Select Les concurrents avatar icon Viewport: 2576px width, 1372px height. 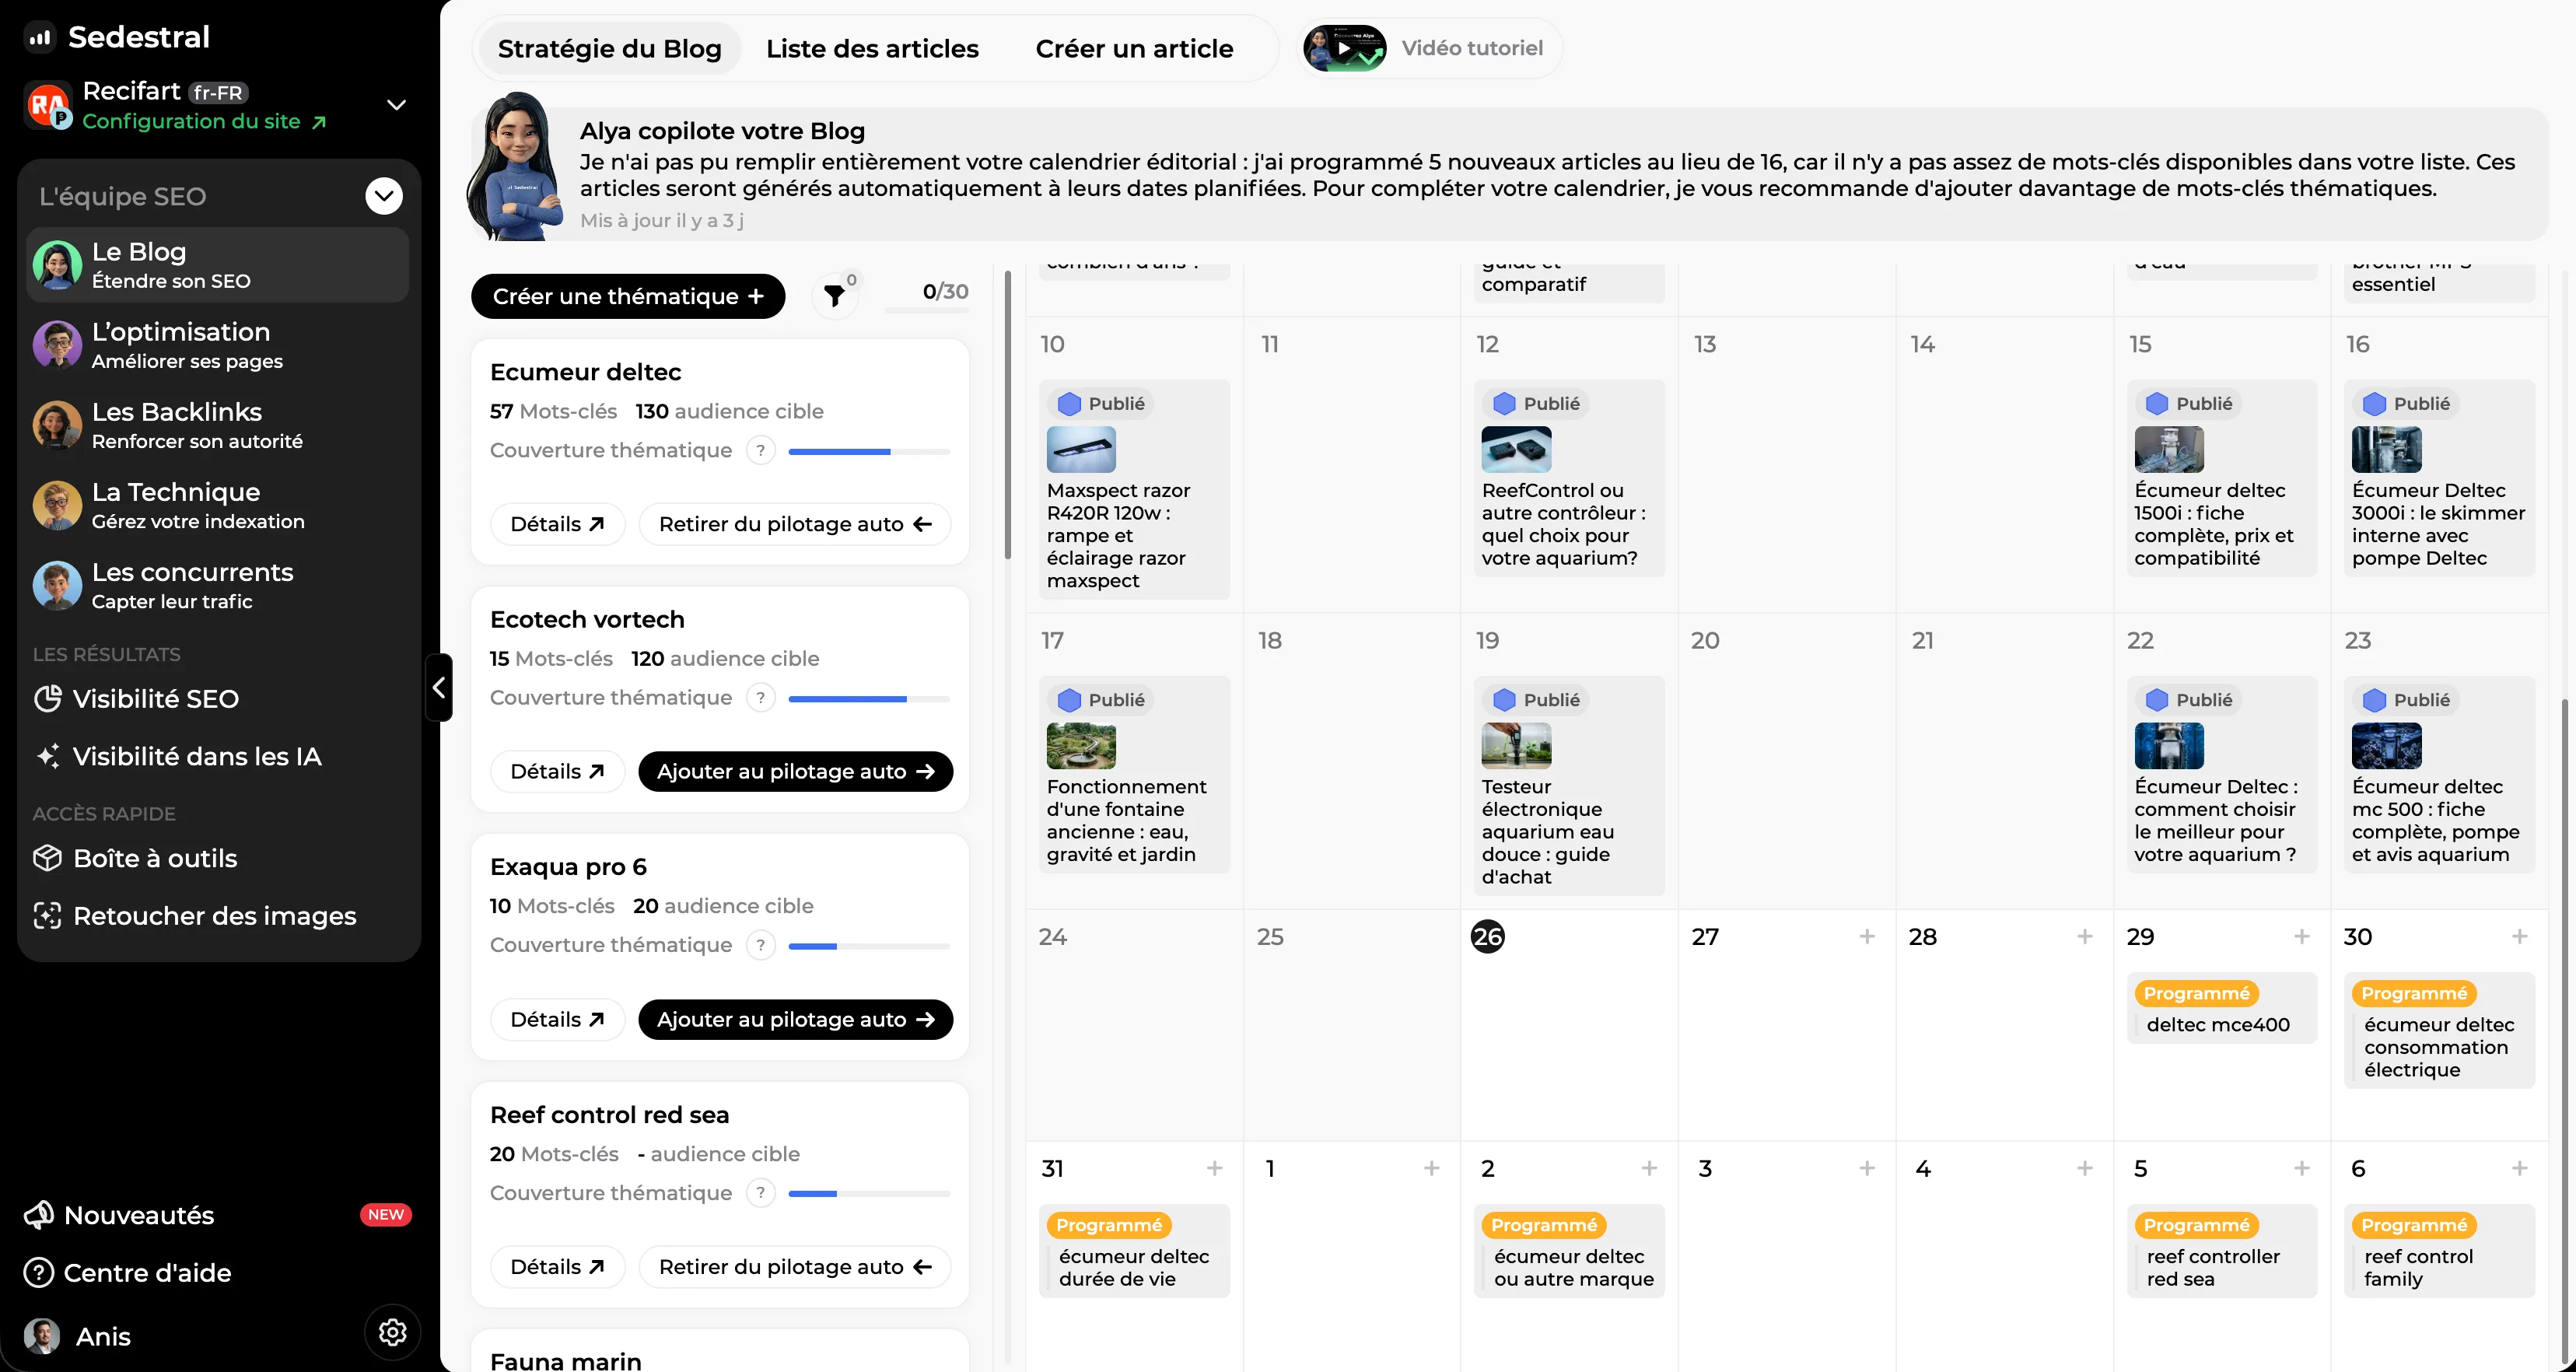click(x=57, y=585)
